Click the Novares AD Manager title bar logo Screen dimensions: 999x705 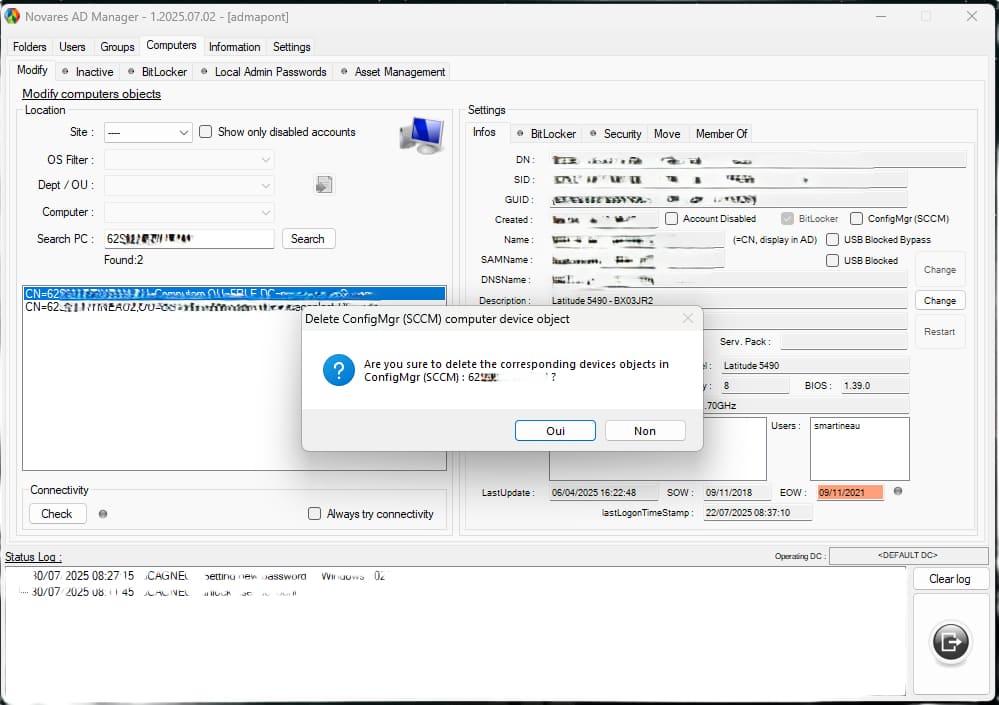[x=13, y=16]
